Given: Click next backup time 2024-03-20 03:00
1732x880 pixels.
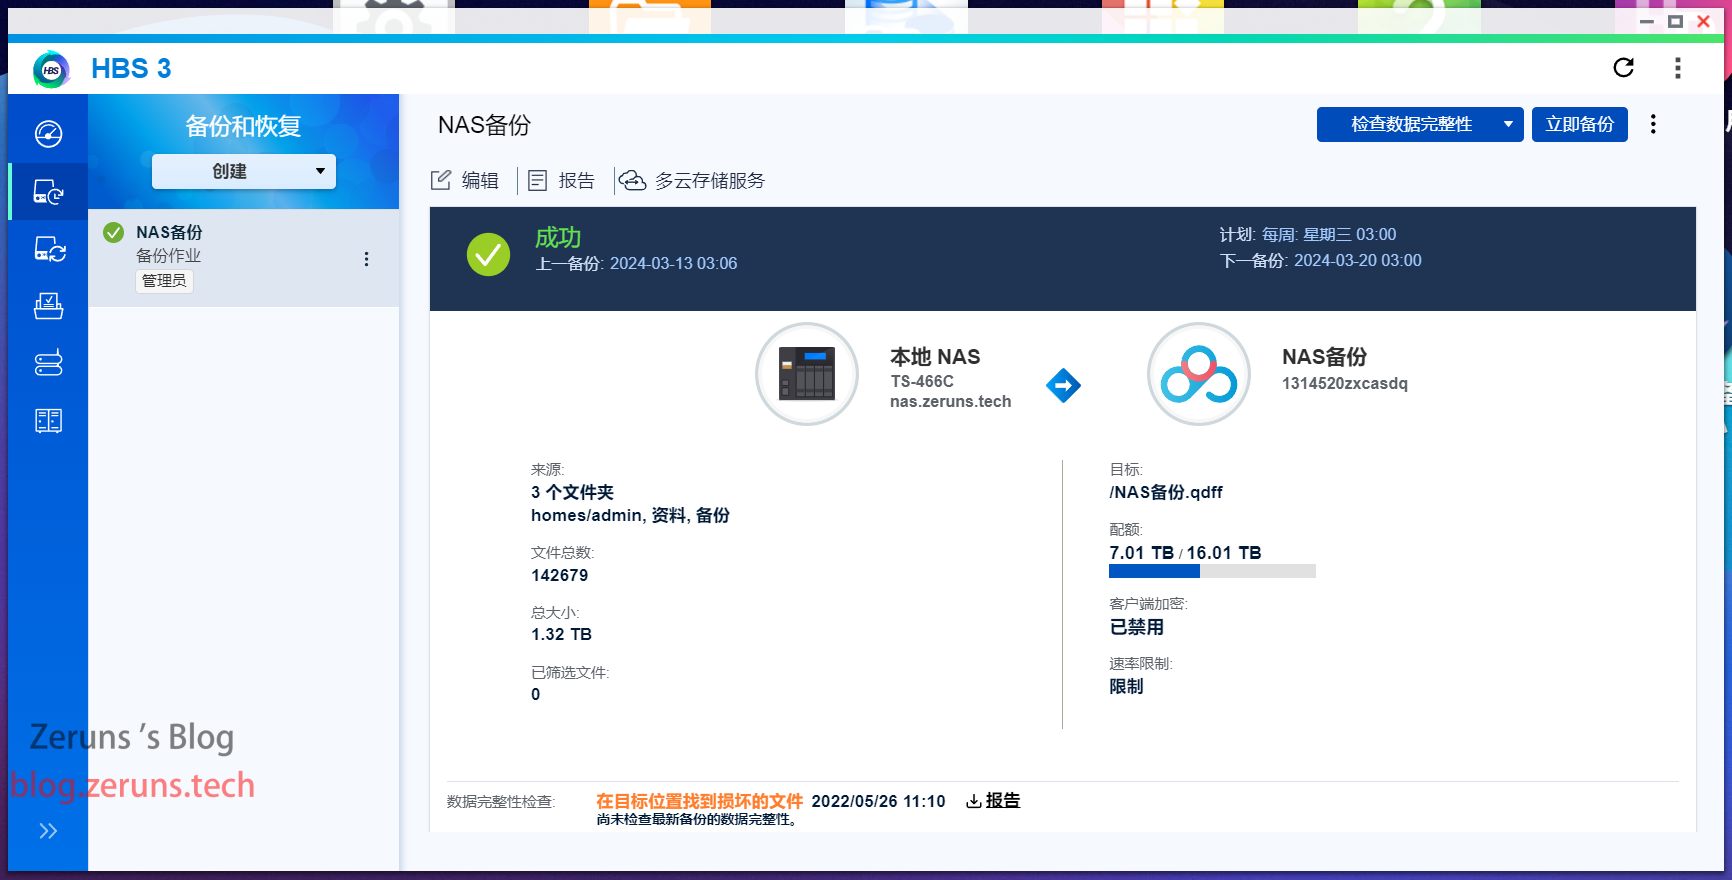Looking at the screenshot, I should [1358, 260].
